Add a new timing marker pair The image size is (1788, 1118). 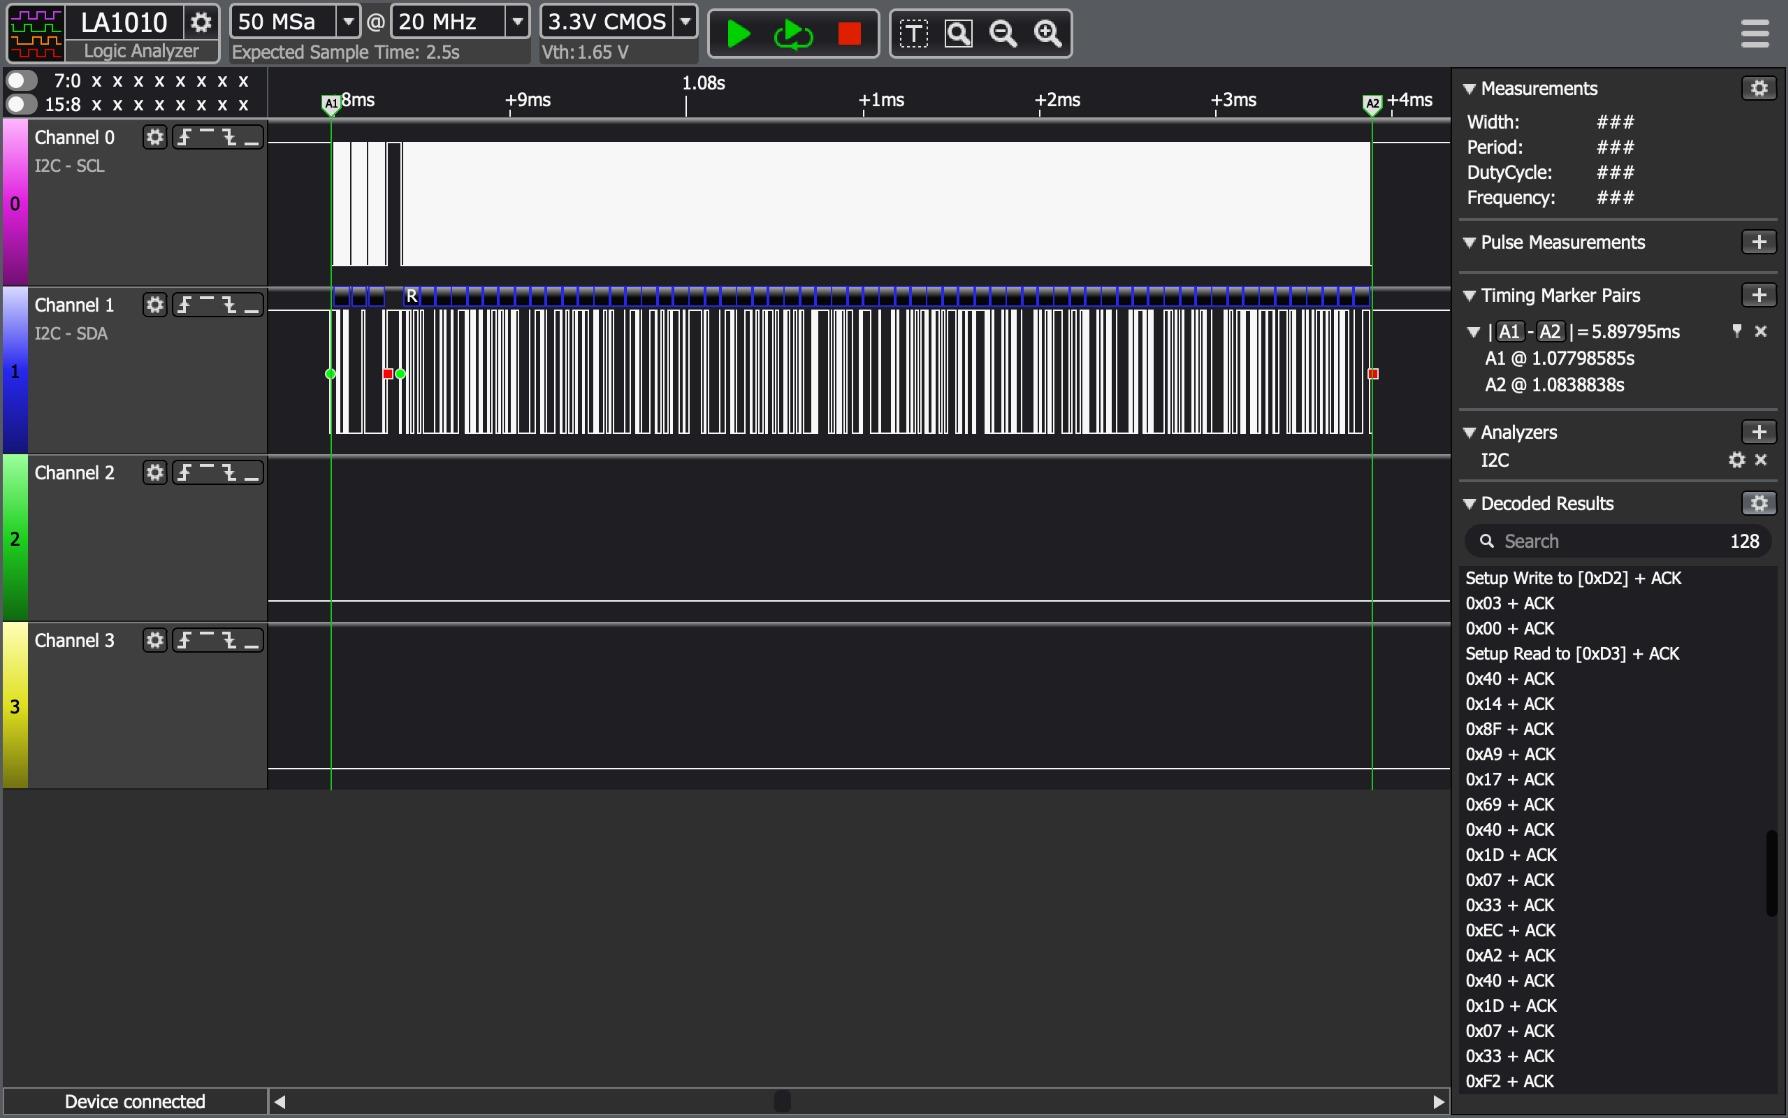pos(1759,295)
